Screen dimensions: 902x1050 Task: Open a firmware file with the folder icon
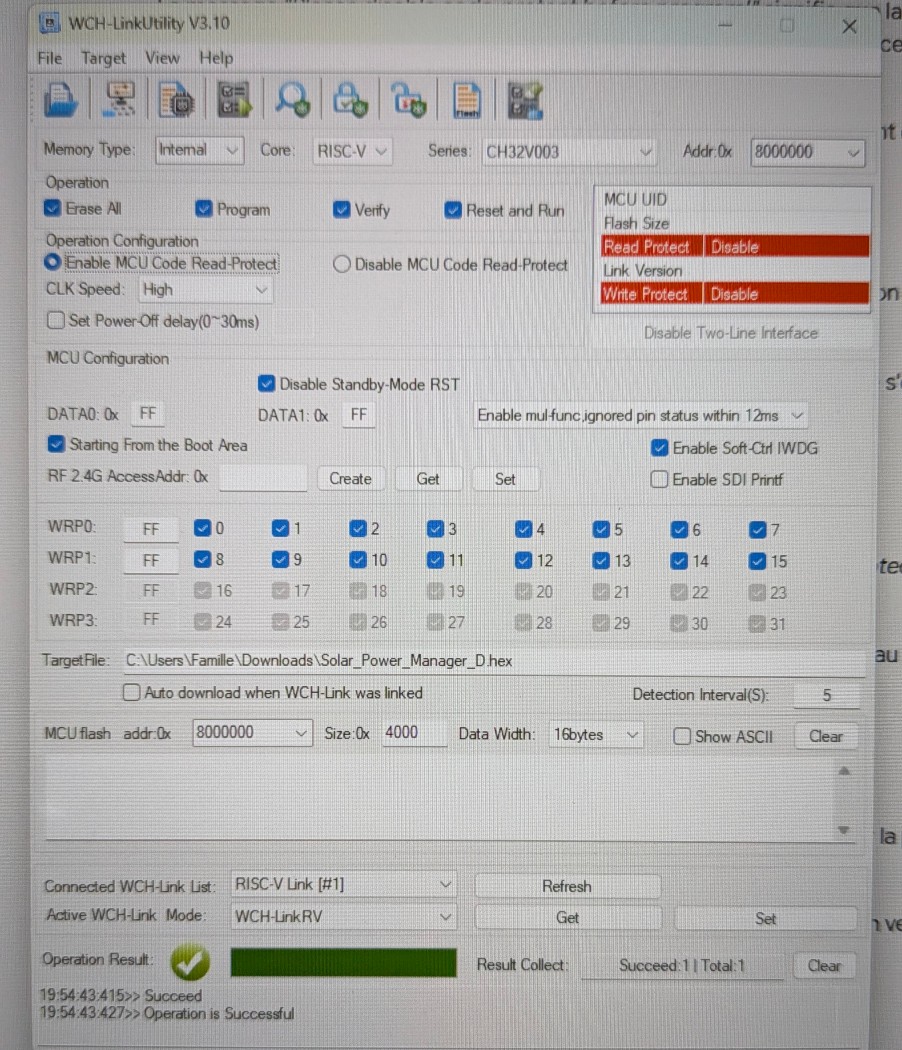[x=61, y=100]
